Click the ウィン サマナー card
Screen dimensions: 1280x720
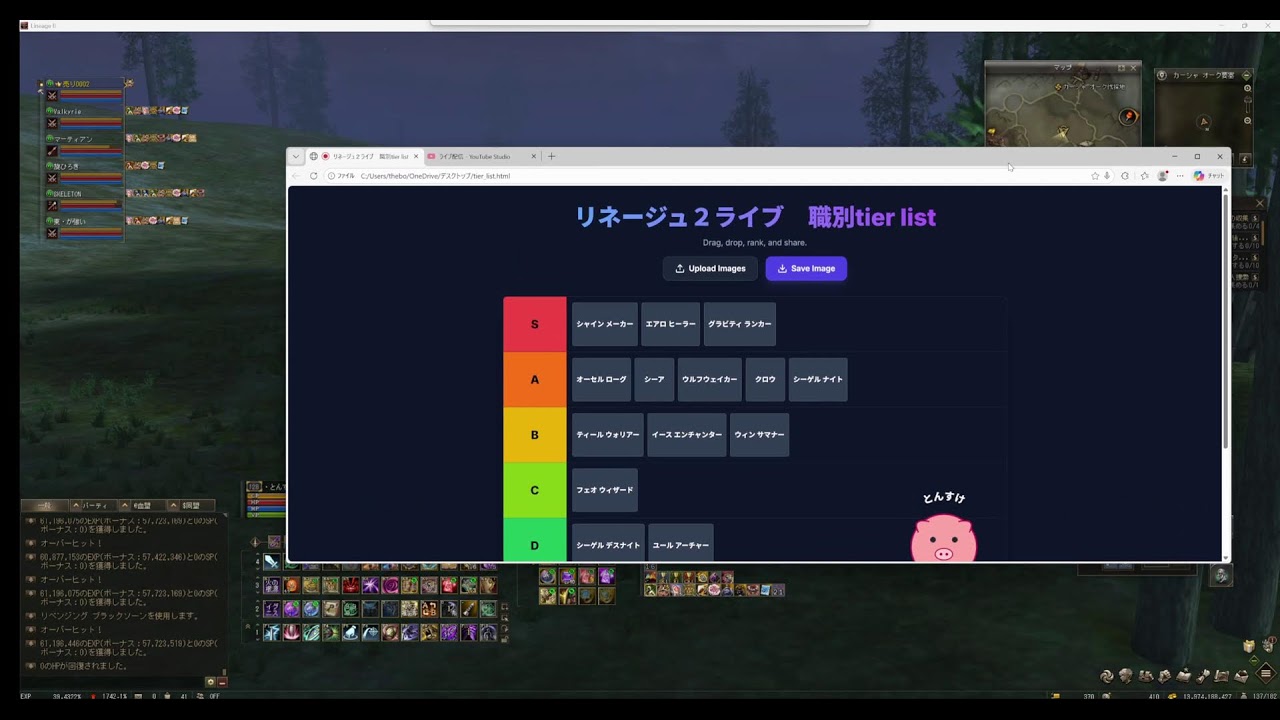tap(759, 435)
